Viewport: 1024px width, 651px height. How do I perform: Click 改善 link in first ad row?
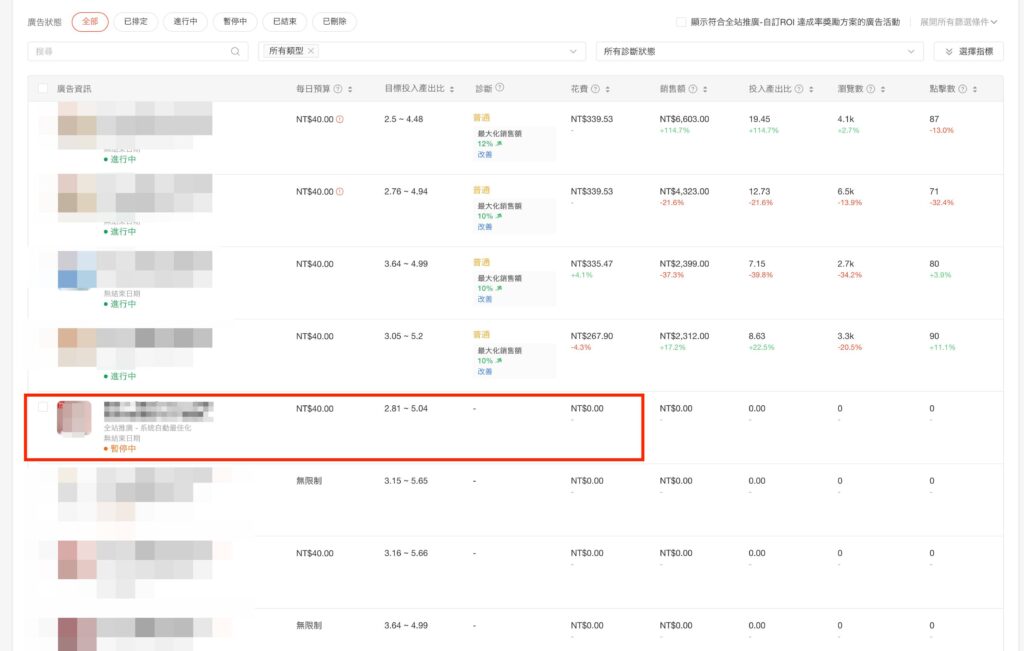(484, 154)
